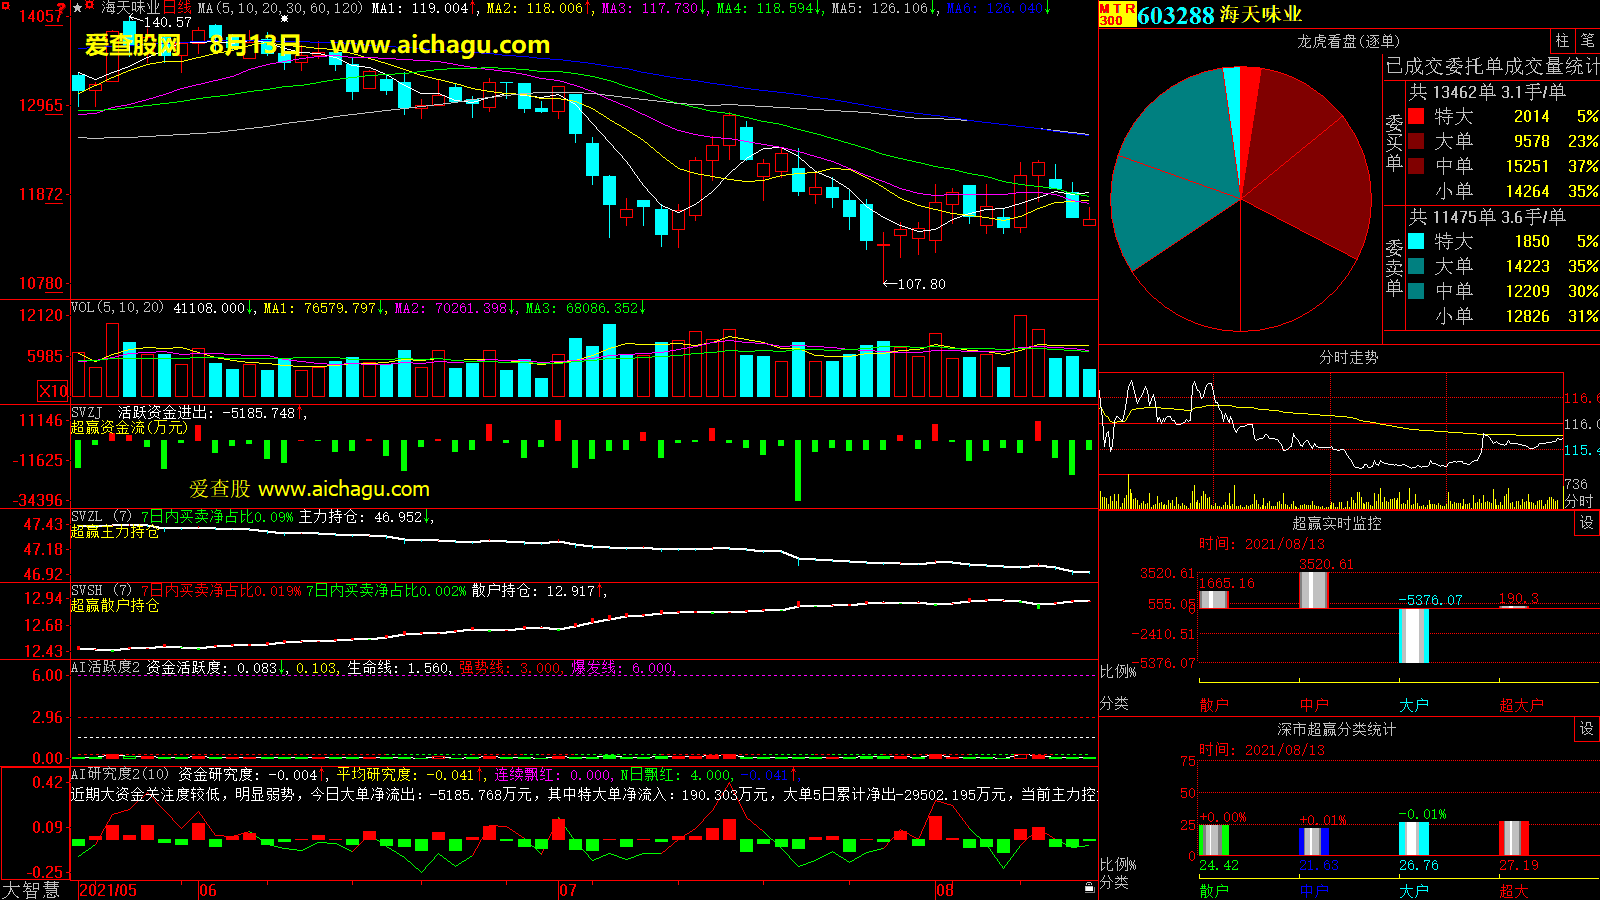
Task: Click the bright red 特大 buy-order swatch
Action: click(1416, 116)
